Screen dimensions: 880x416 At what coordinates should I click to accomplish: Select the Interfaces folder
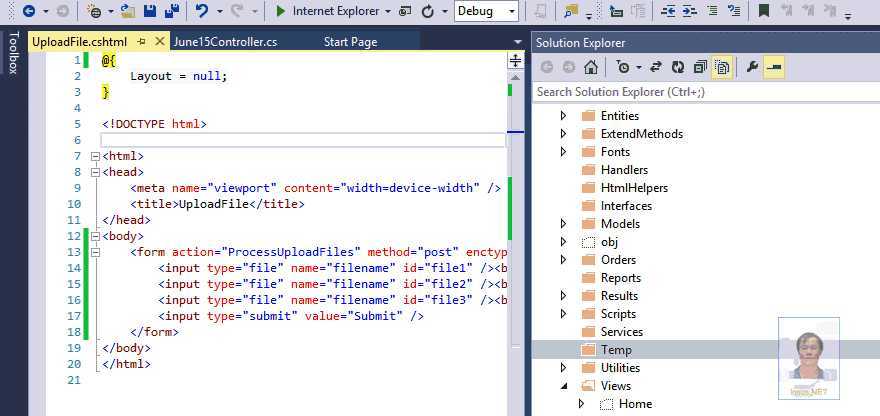pyautogui.click(x=626, y=205)
